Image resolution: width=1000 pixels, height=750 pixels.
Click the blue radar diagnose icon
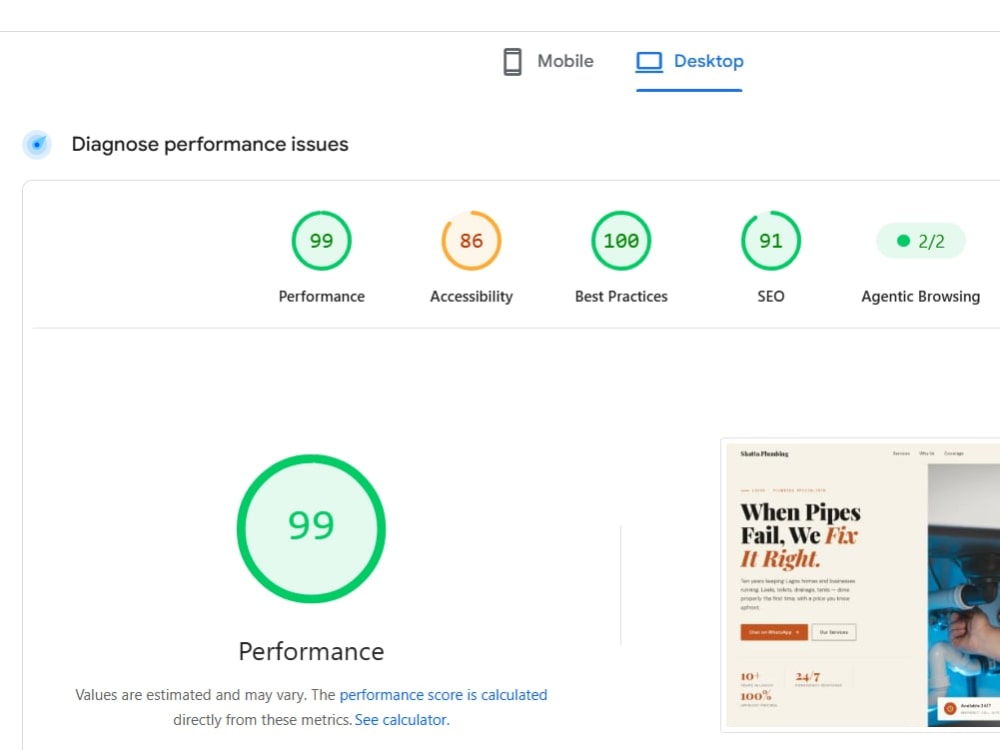pyautogui.click(x=37, y=144)
